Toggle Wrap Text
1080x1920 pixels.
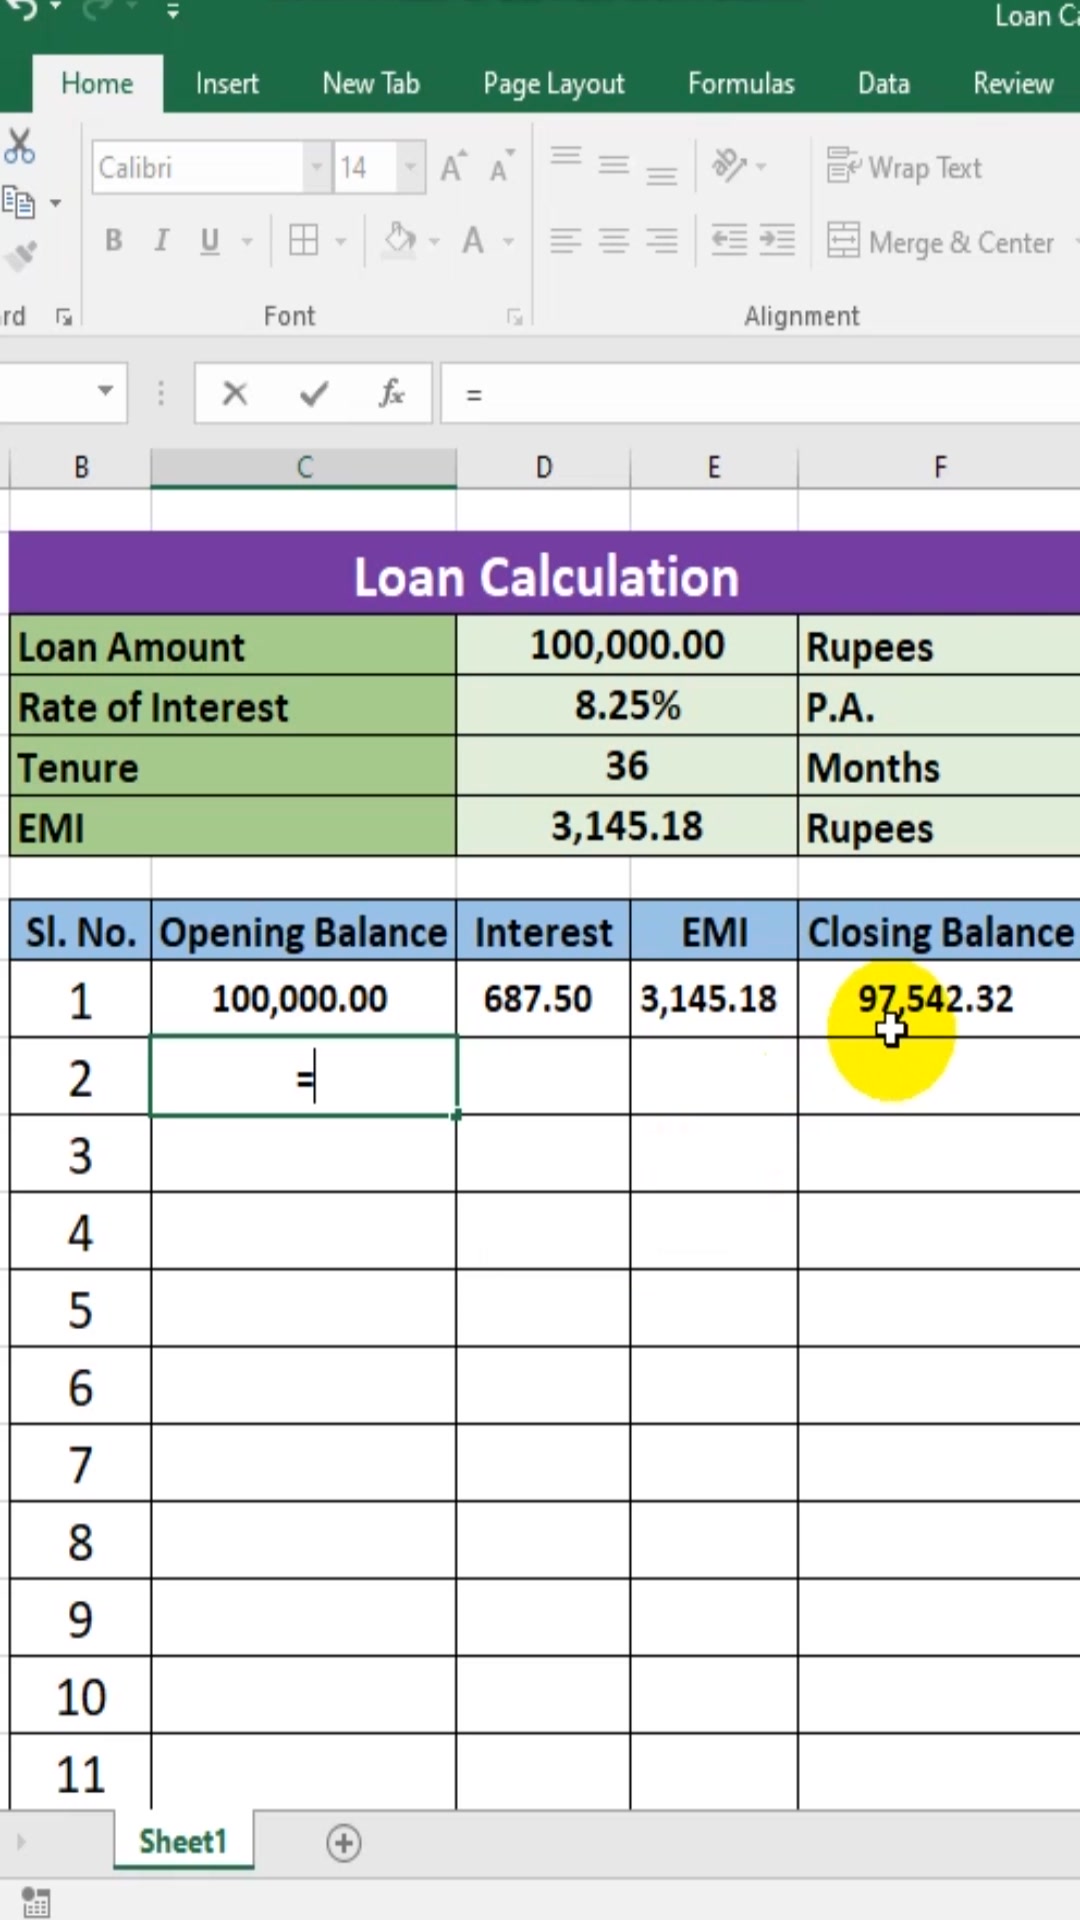click(x=904, y=167)
